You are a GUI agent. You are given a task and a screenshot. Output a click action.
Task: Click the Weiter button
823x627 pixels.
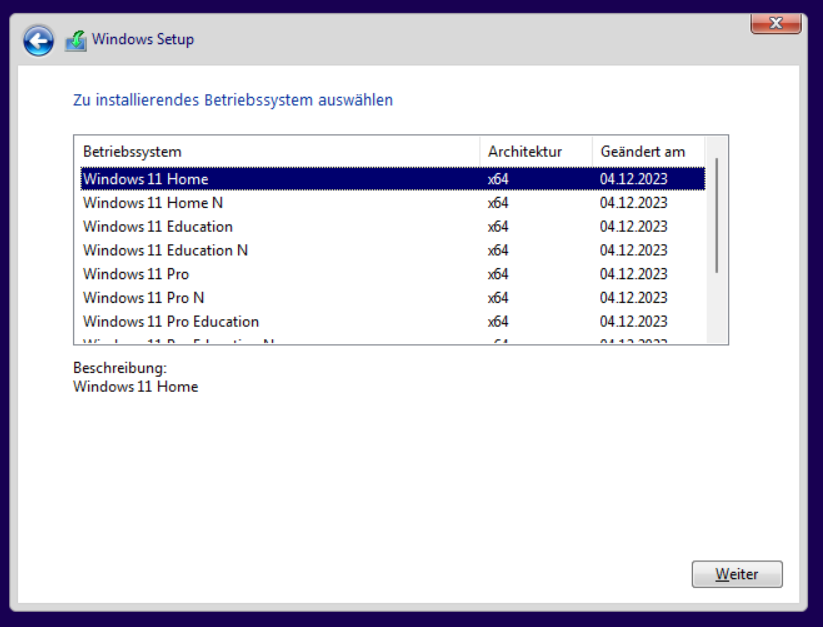[737, 574]
